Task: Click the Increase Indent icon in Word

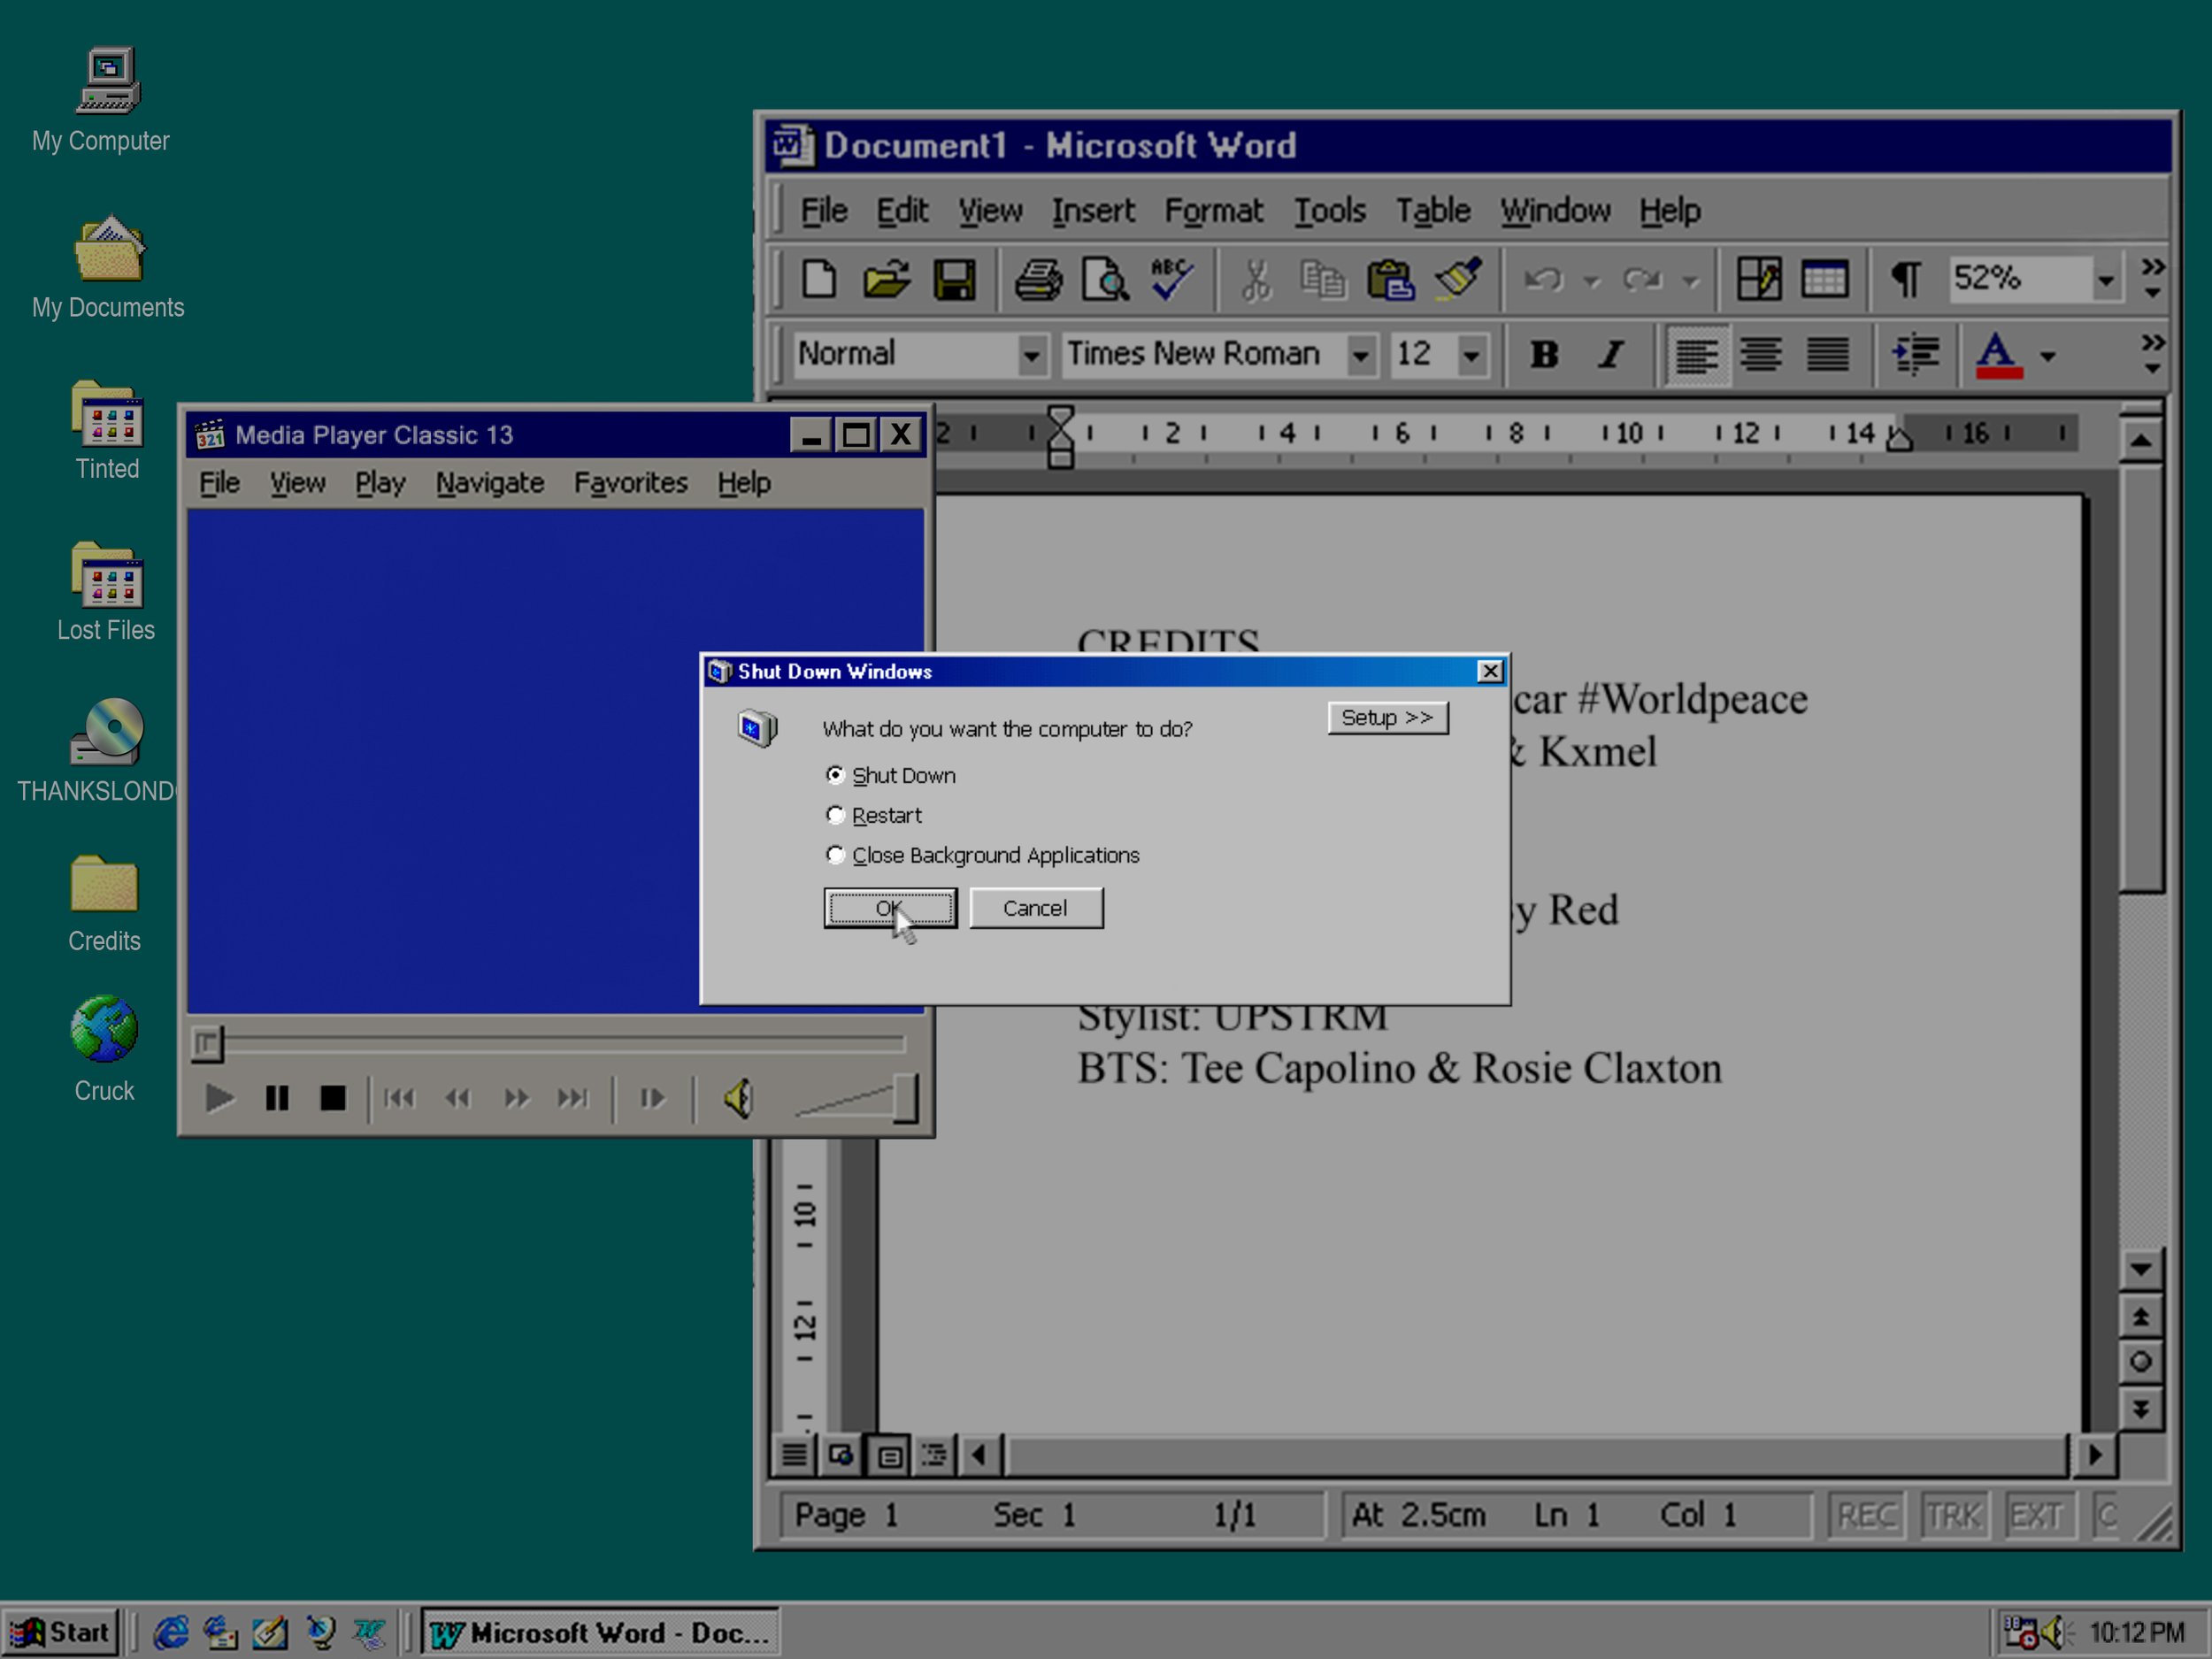Action: point(1915,354)
